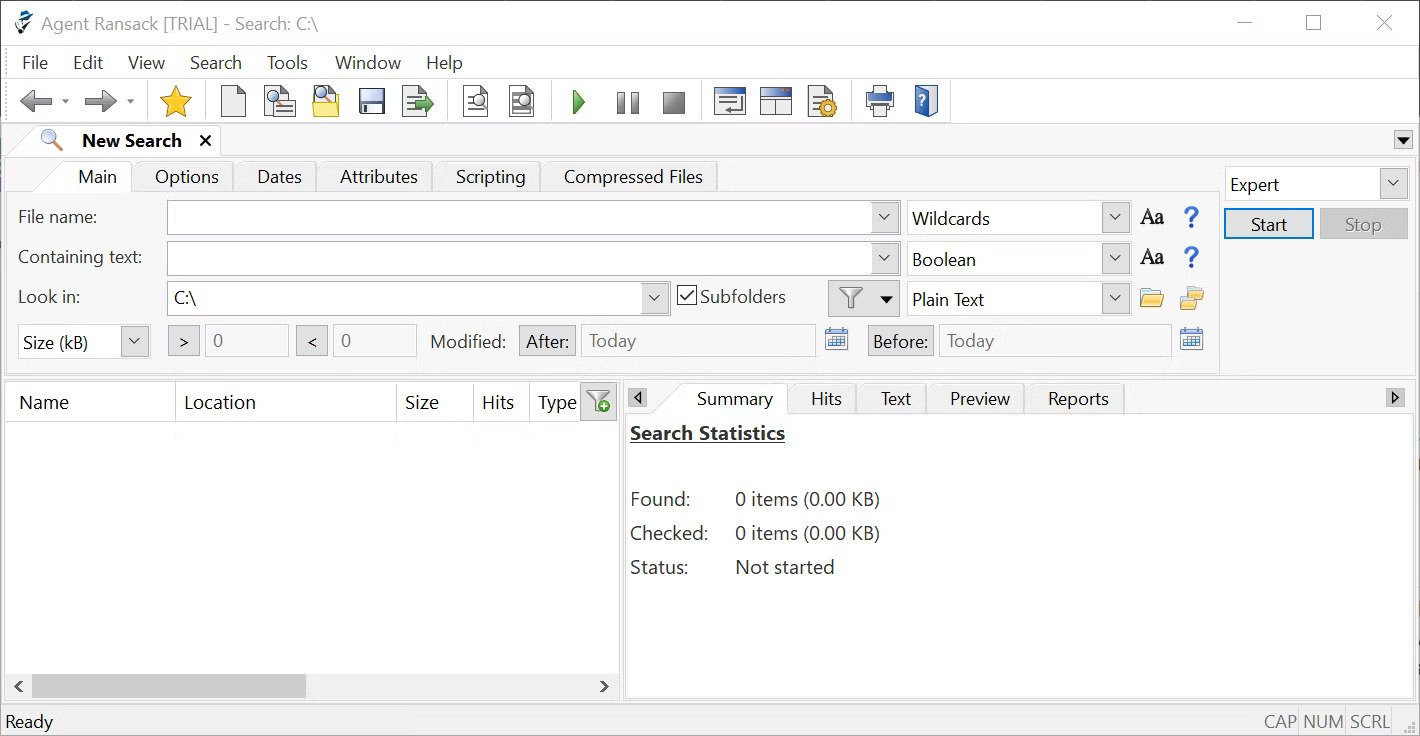Expand the Size (kB) dropdown
The width and height of the screenshot is (1420, 736).
[135, 342]
